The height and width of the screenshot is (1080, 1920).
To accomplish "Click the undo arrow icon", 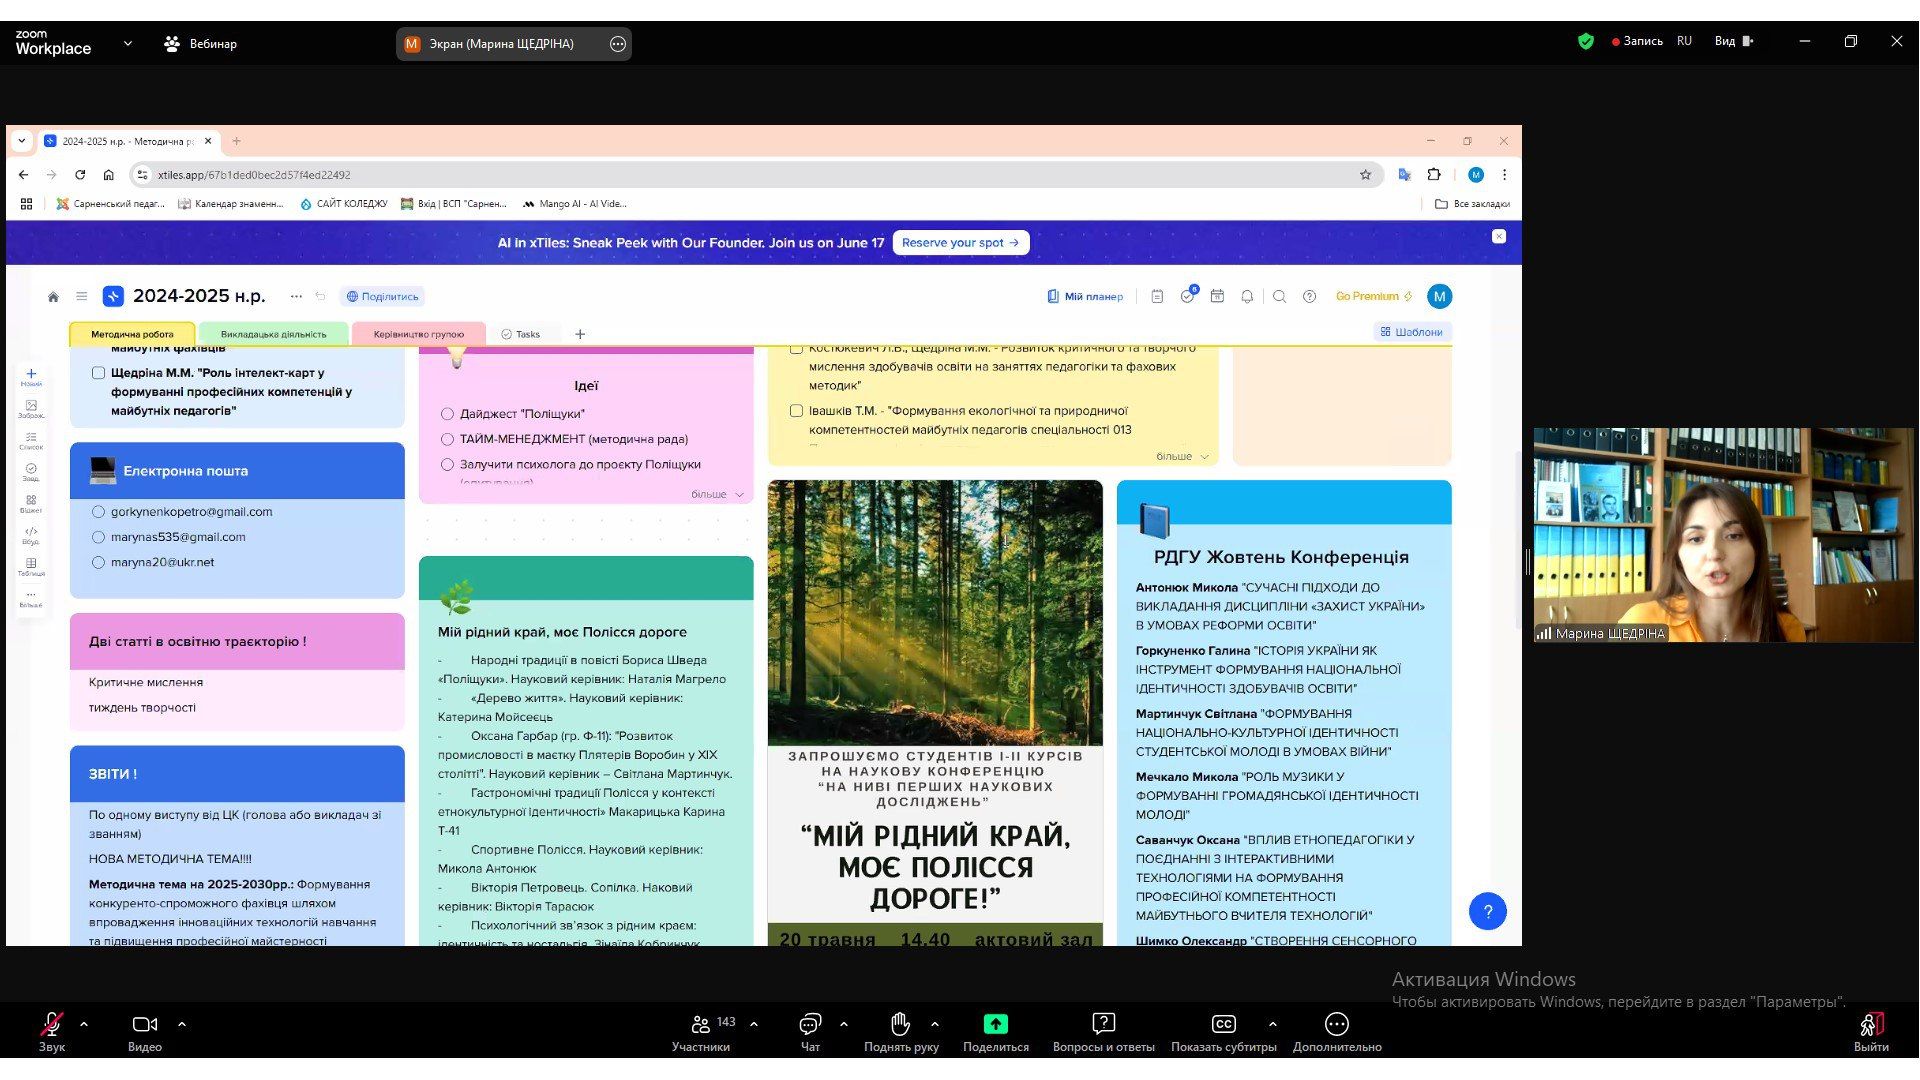I will click(x=320, y=297).
